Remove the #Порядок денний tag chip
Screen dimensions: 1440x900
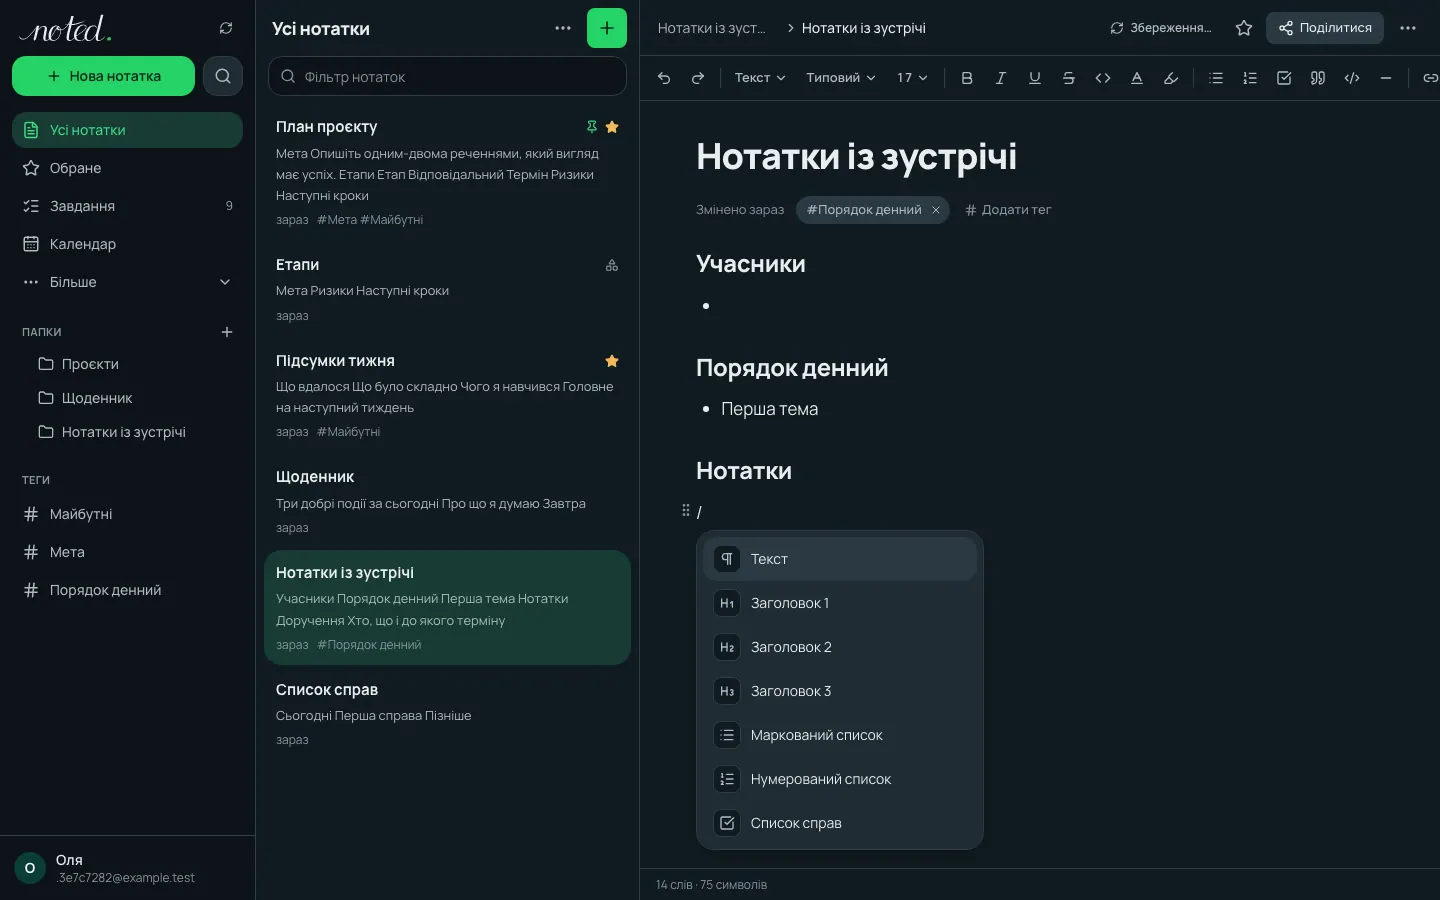click(x=936, y=210)
